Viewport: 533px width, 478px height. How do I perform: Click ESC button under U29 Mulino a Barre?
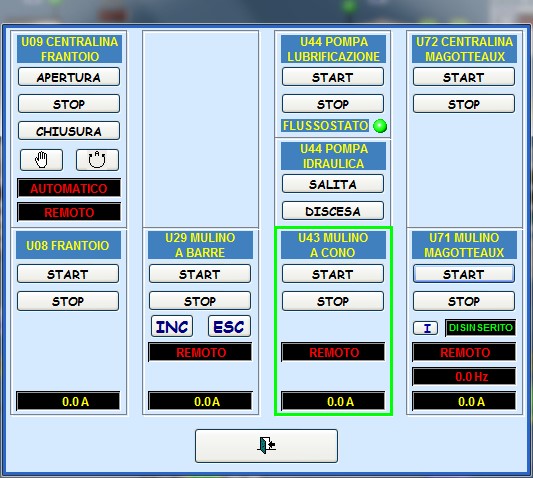tap(229, 326)
